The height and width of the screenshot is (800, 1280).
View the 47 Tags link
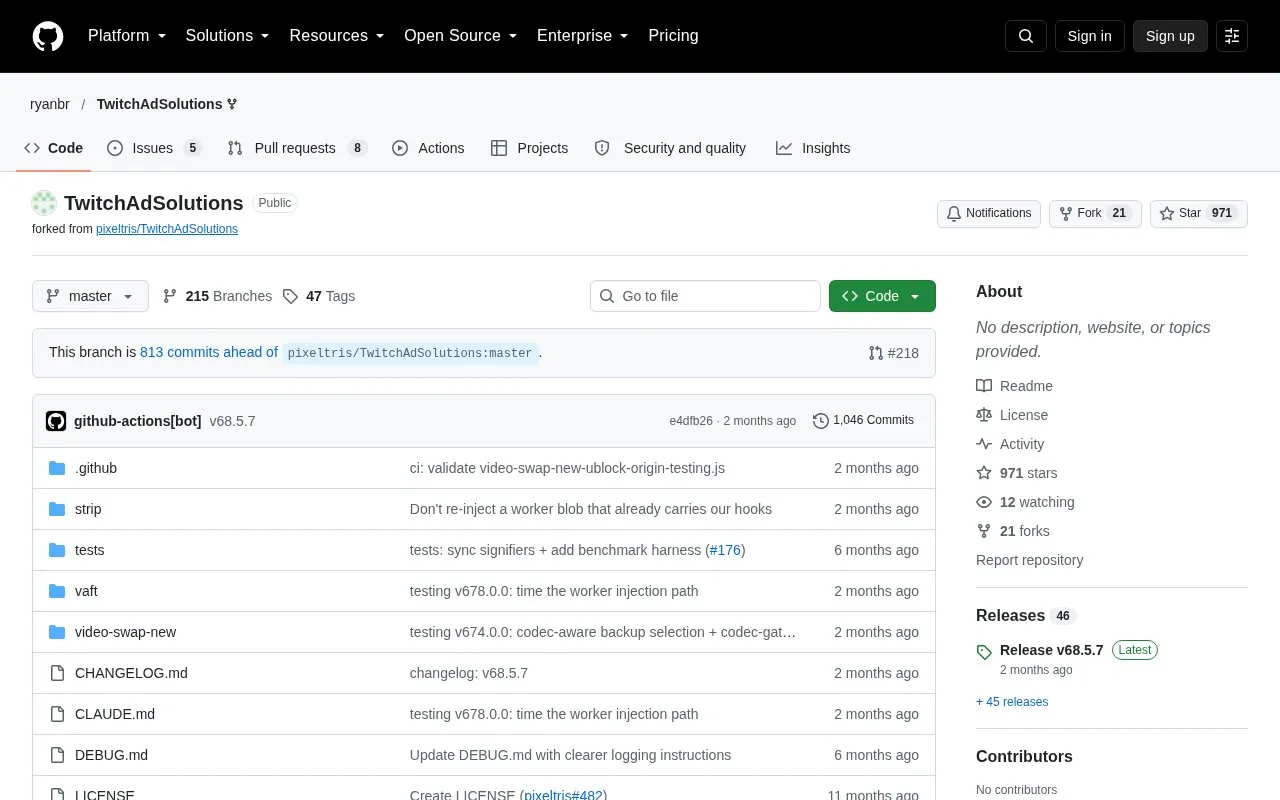point(319,296)
